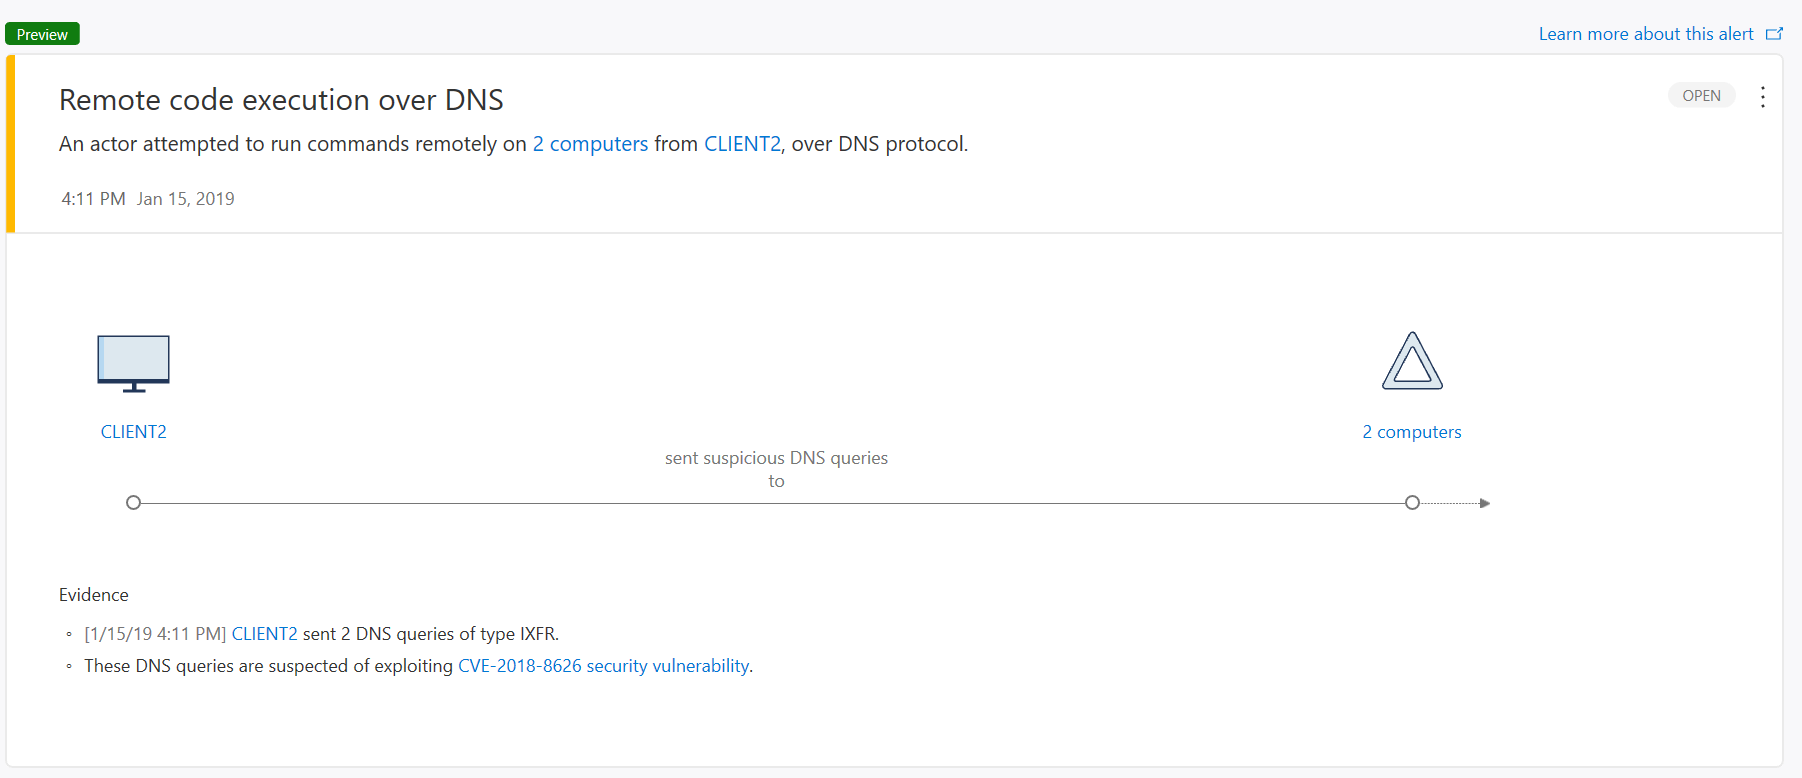Open CLIENT2 link in the alert description

pyautogui.click(x=742, y=144)
